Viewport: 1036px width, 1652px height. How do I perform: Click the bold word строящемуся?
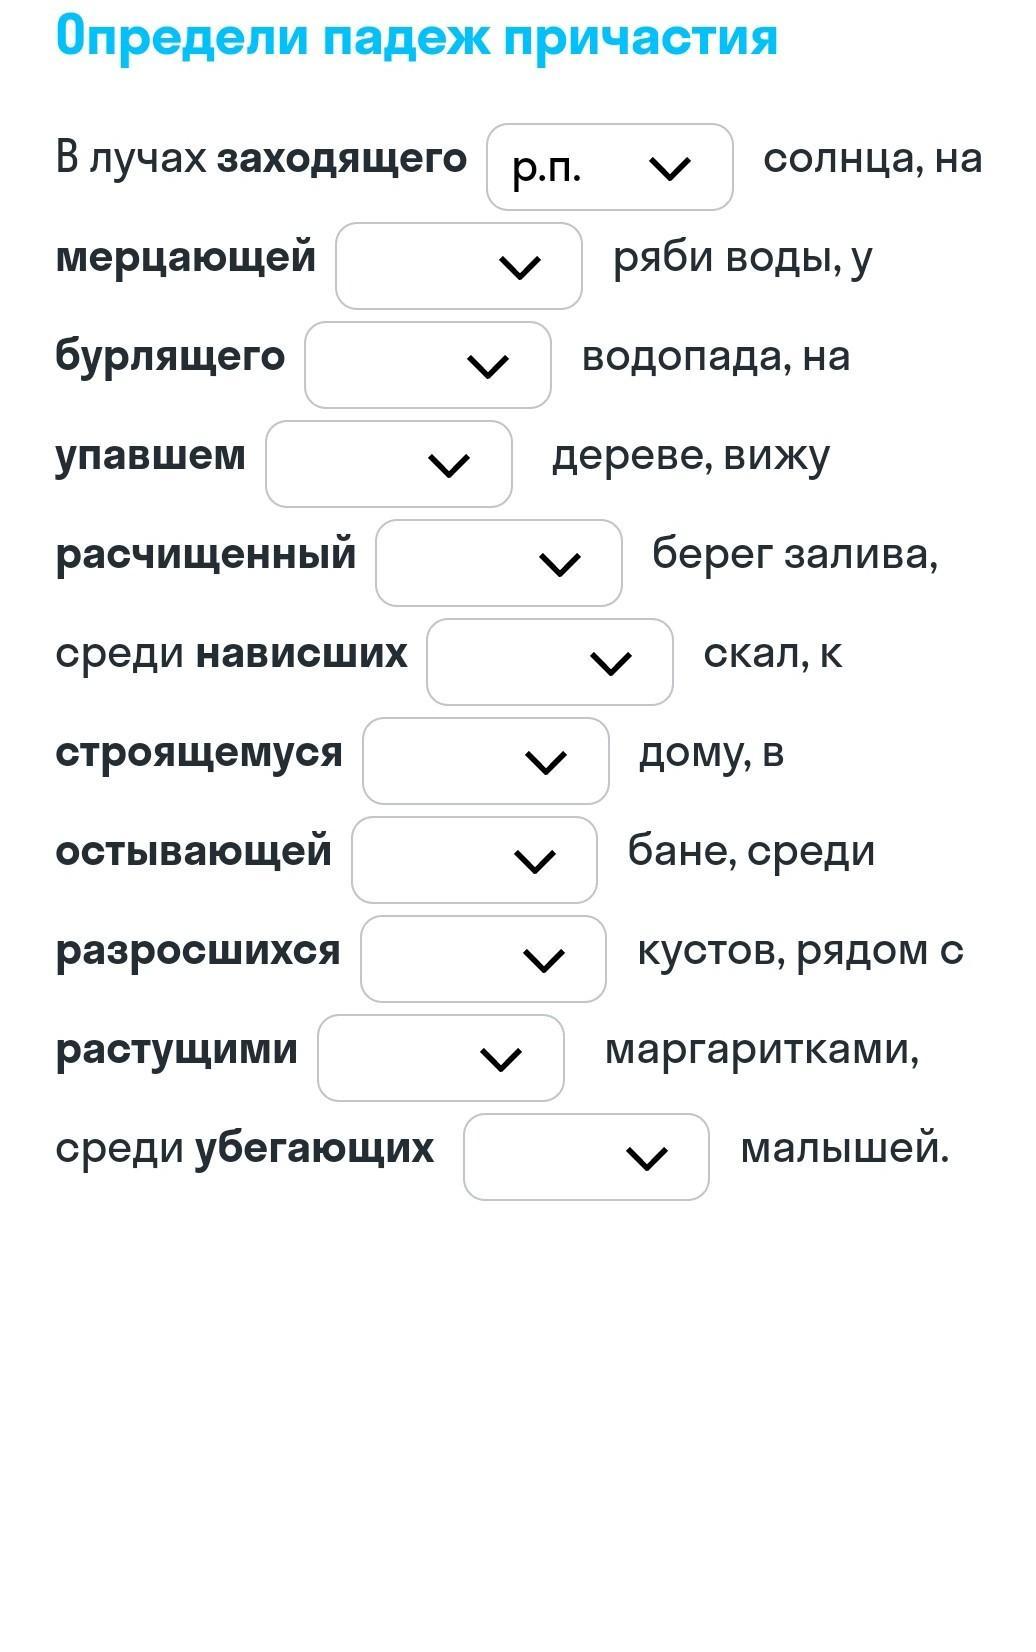coord(199,752)
